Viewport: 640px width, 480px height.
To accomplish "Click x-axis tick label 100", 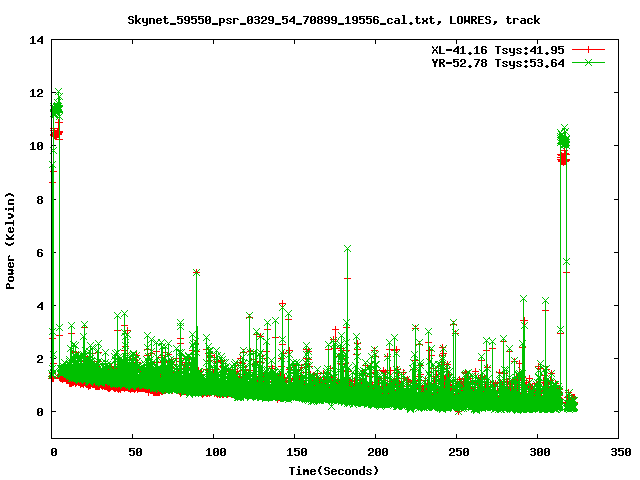I will [x=216, y=452].
